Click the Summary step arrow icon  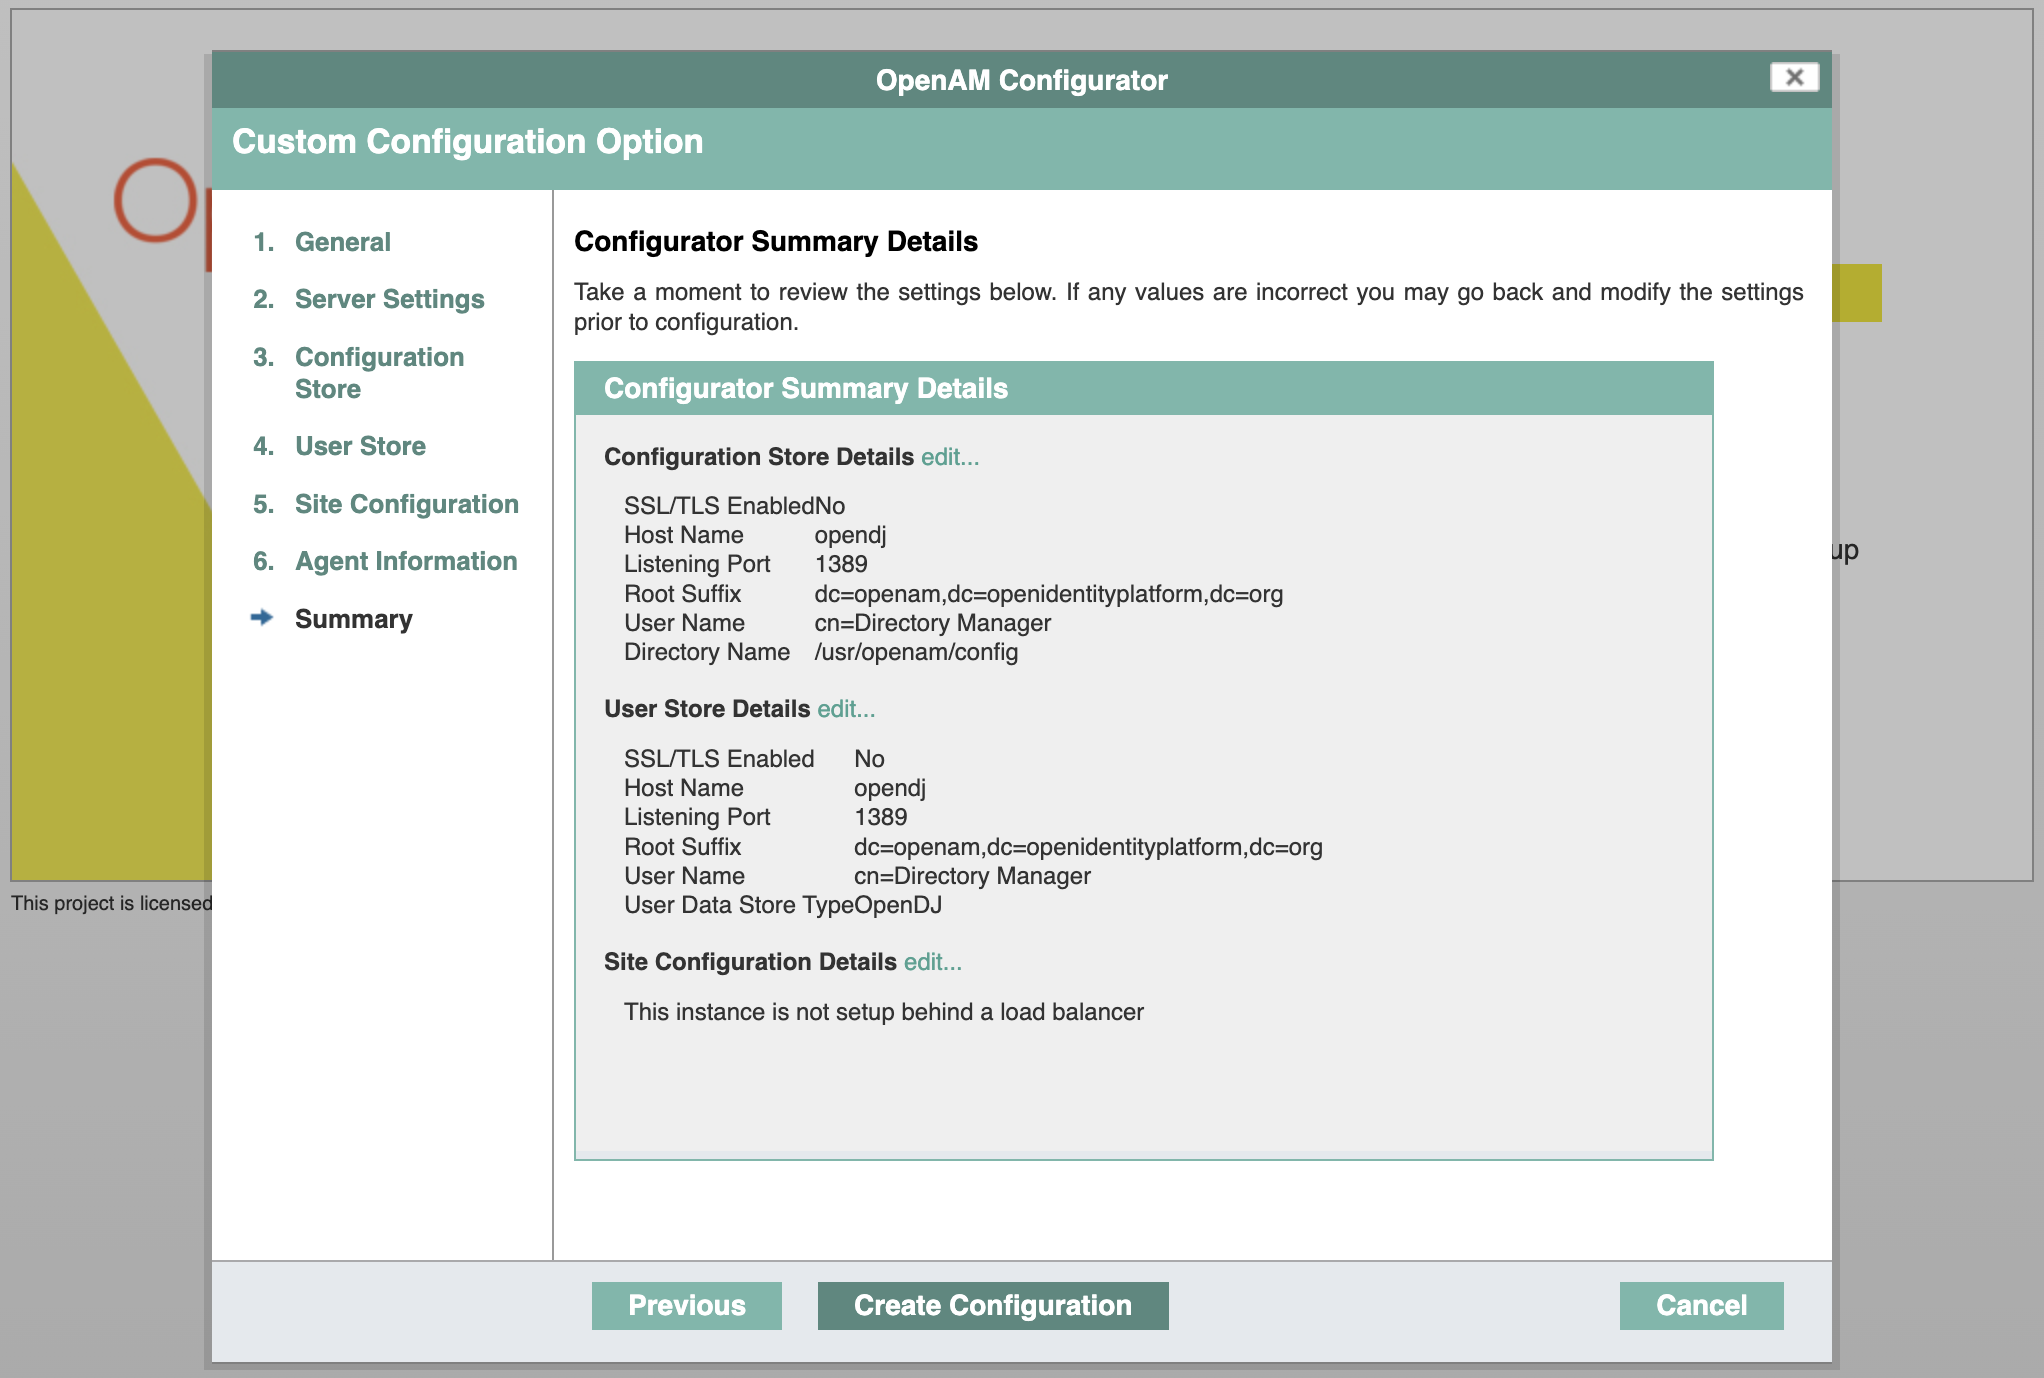(x=262, y=617)
